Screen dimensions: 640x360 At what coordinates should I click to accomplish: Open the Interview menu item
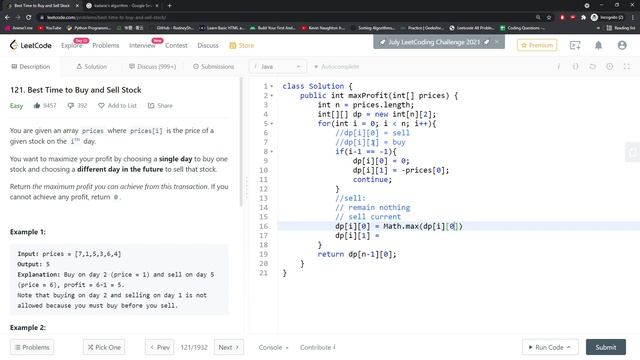point(142,45)
